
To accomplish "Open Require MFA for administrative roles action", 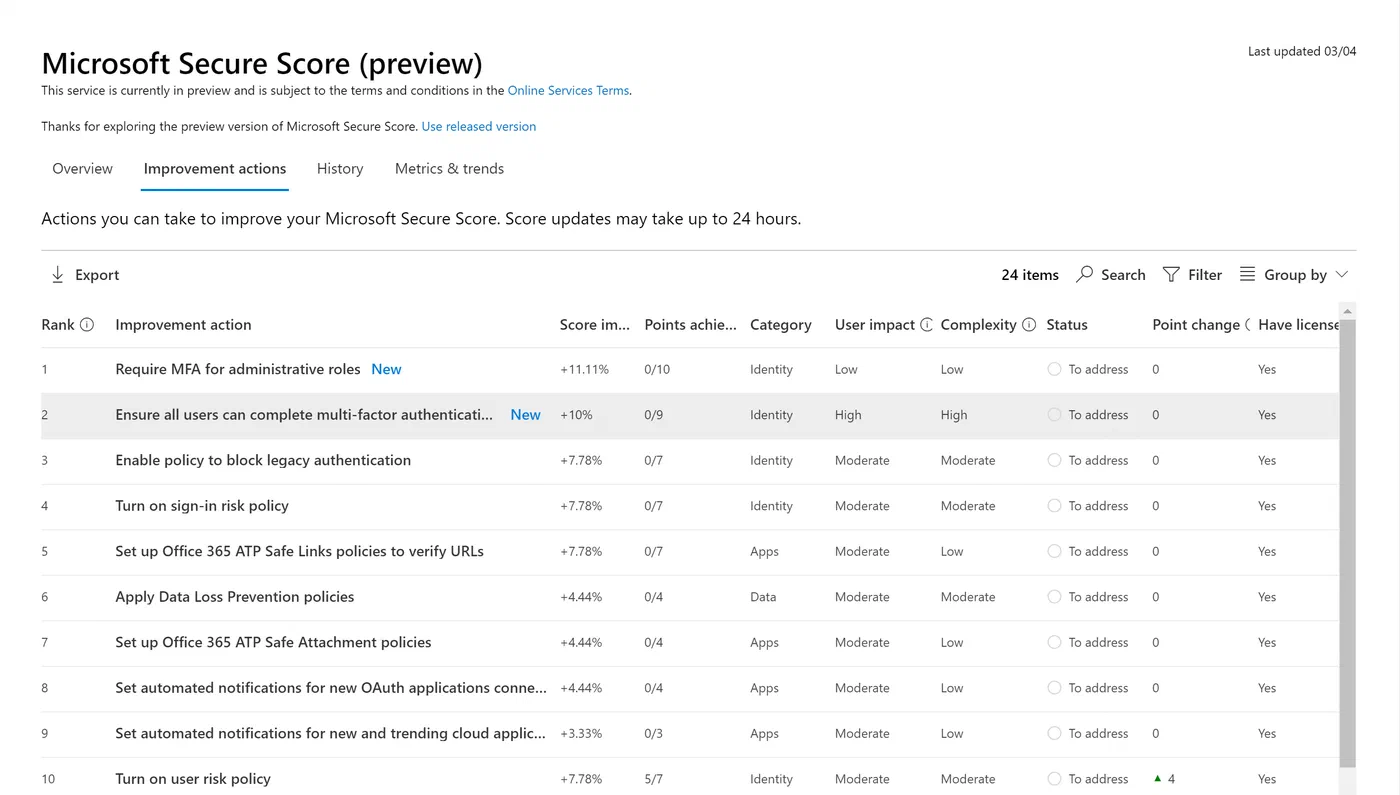I will 238,369.
